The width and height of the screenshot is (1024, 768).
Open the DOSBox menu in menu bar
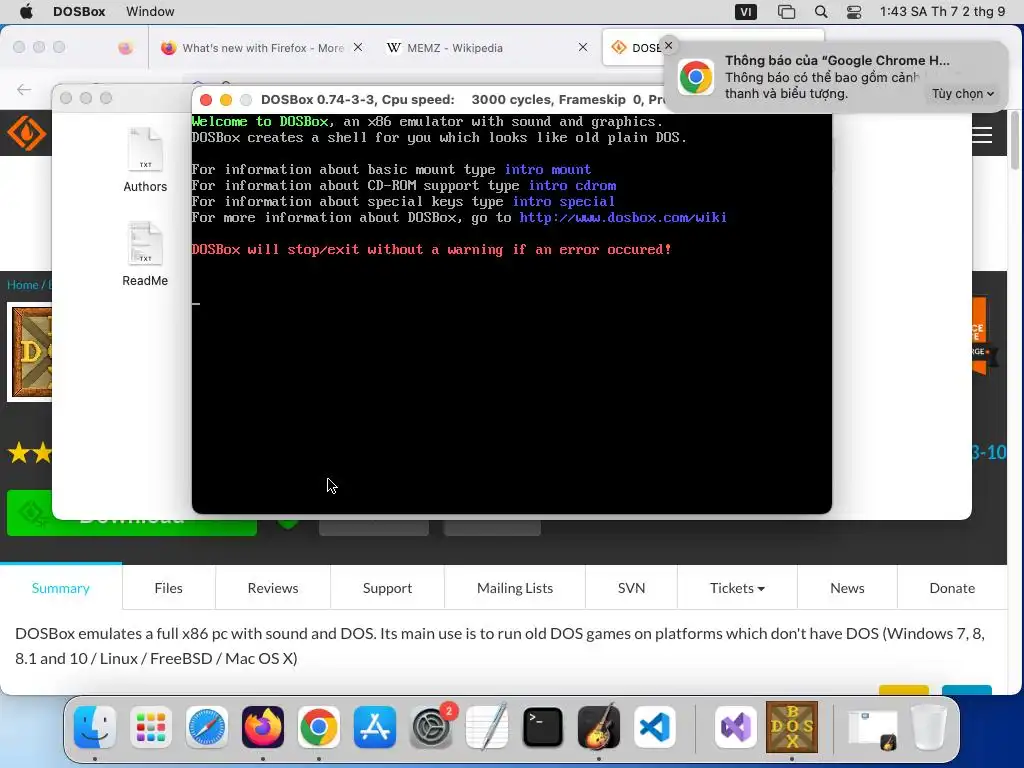[x=79, y=12]
